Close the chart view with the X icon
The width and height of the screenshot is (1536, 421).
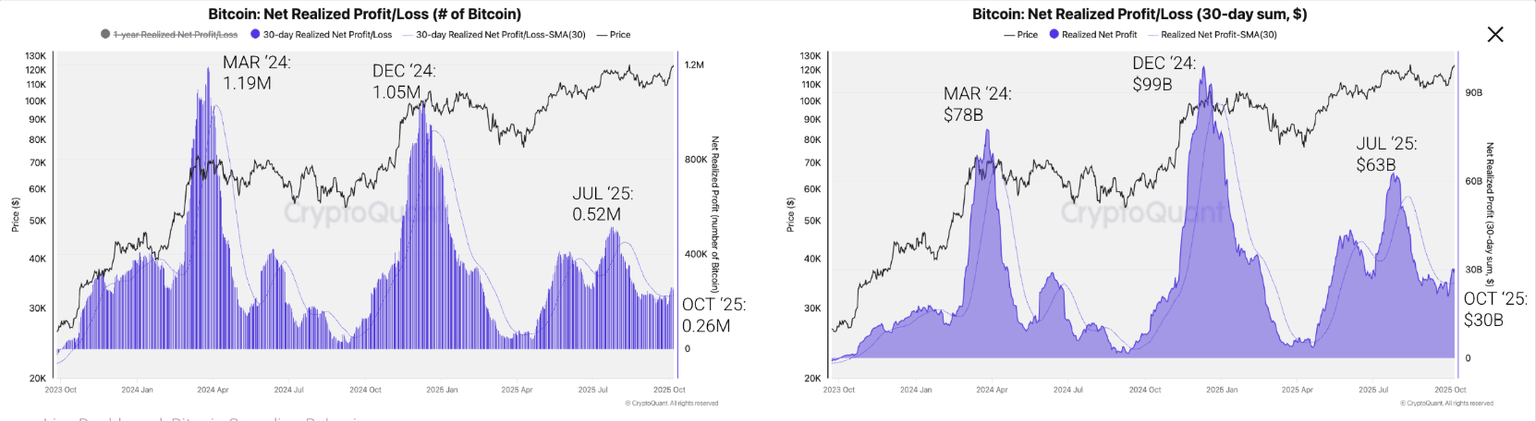click(x=1495, y=35)
